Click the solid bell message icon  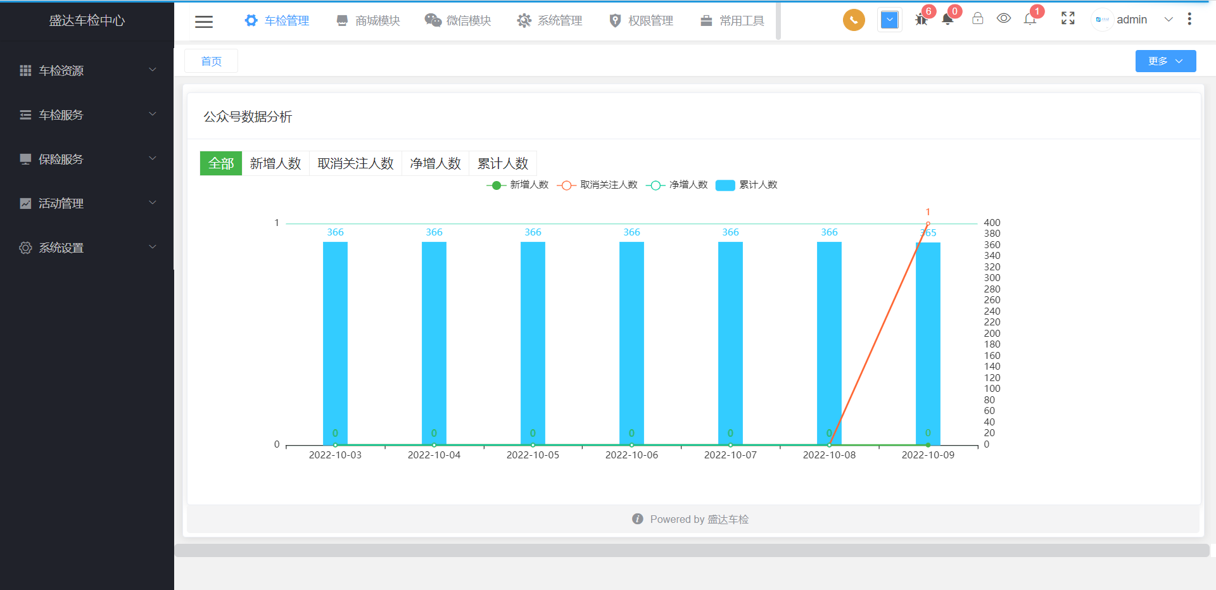pos(947,20)
